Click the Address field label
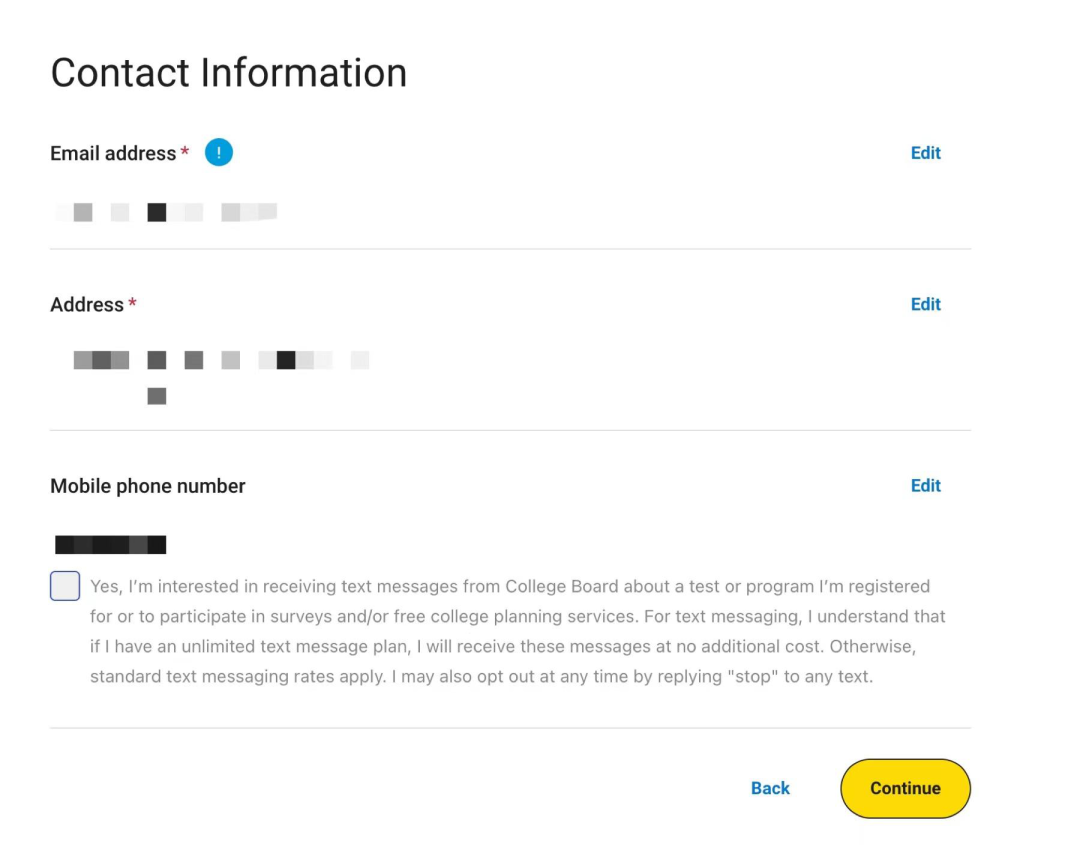Viewport: 1080px width, 868px height. point(87,304)
